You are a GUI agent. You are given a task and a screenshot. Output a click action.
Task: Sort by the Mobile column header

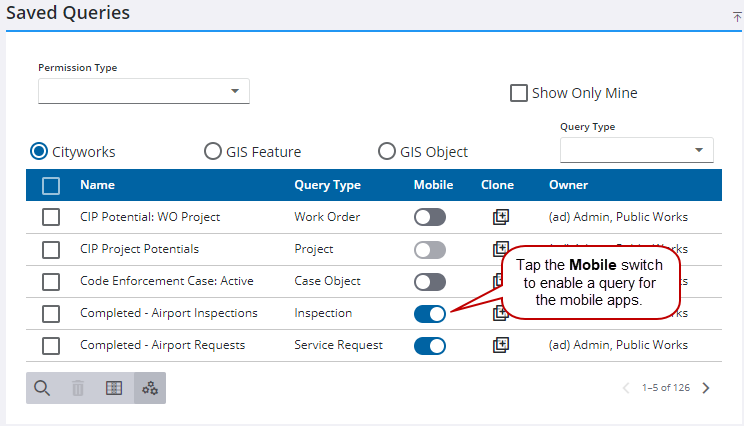click(x=433, y=185)
